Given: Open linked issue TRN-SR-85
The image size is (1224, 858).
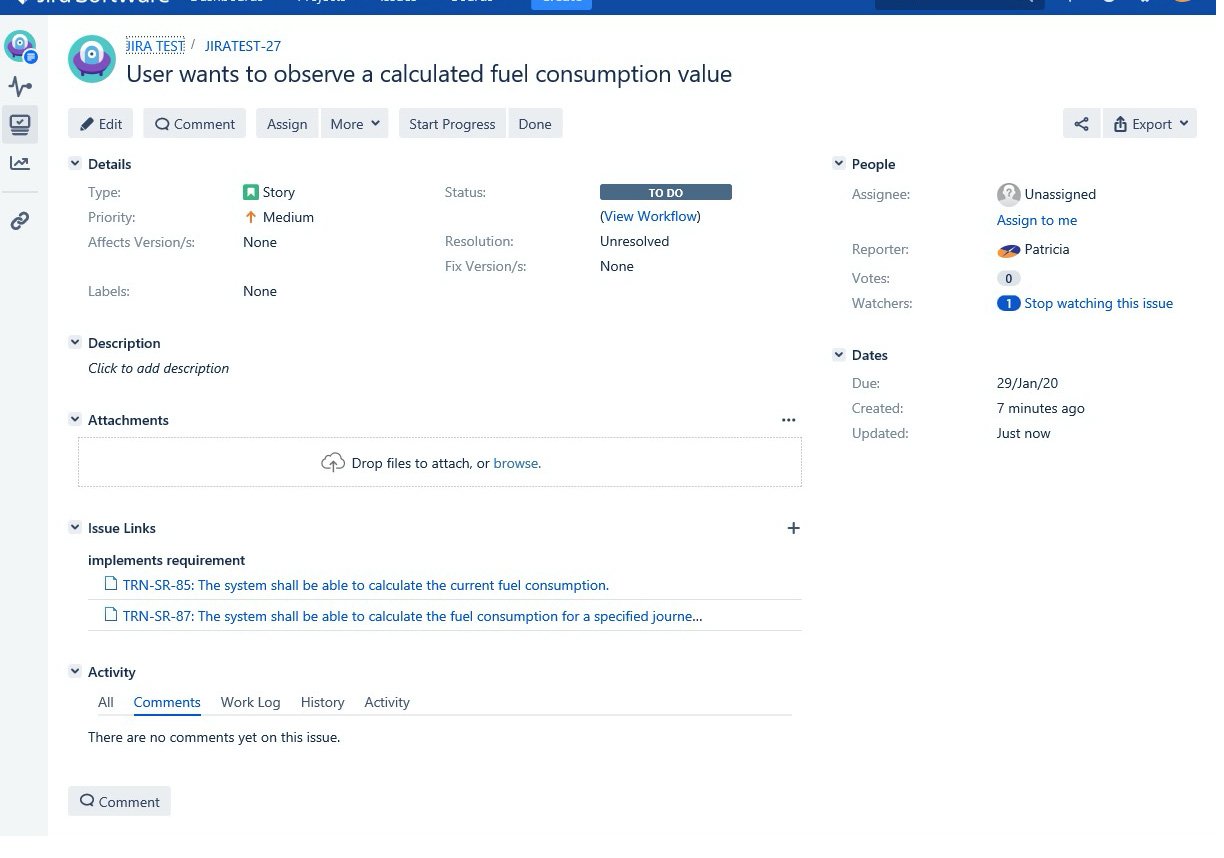Looking at the screenshot, I should (365, 584).
